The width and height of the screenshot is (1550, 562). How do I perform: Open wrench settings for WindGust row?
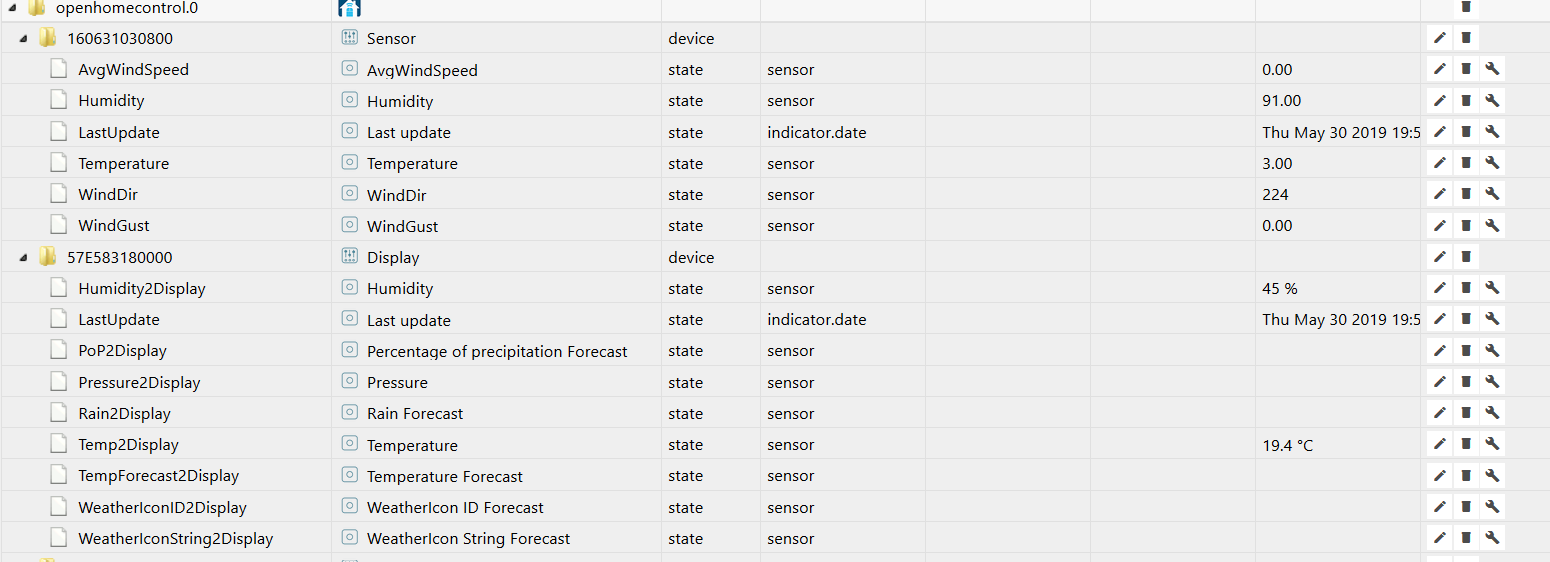click(x=1492, y=225)
